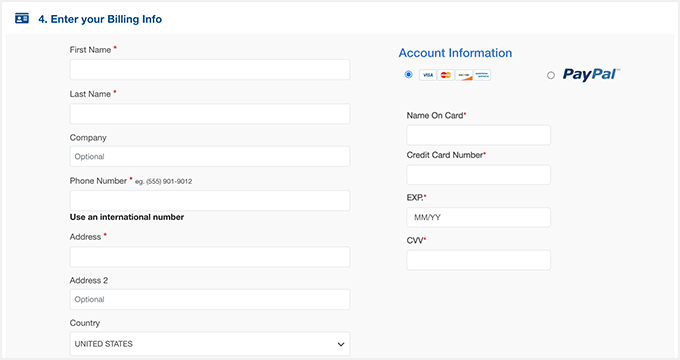680x360 pixels.
Task: Select the PayPal payment radio button
Action: [551, 75]
